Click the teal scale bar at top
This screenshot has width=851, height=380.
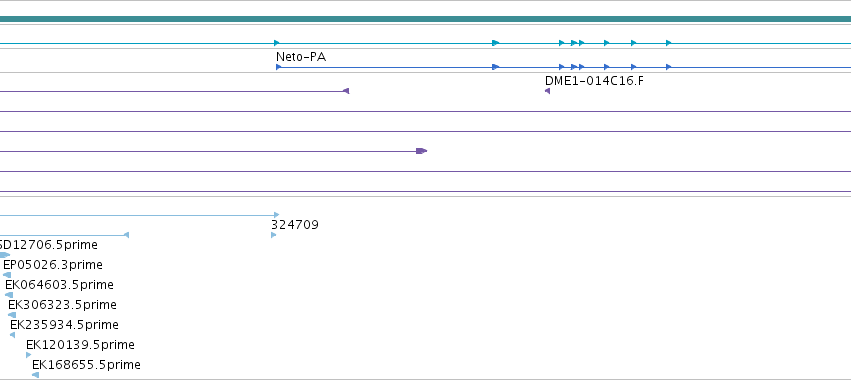coord(426,19)
